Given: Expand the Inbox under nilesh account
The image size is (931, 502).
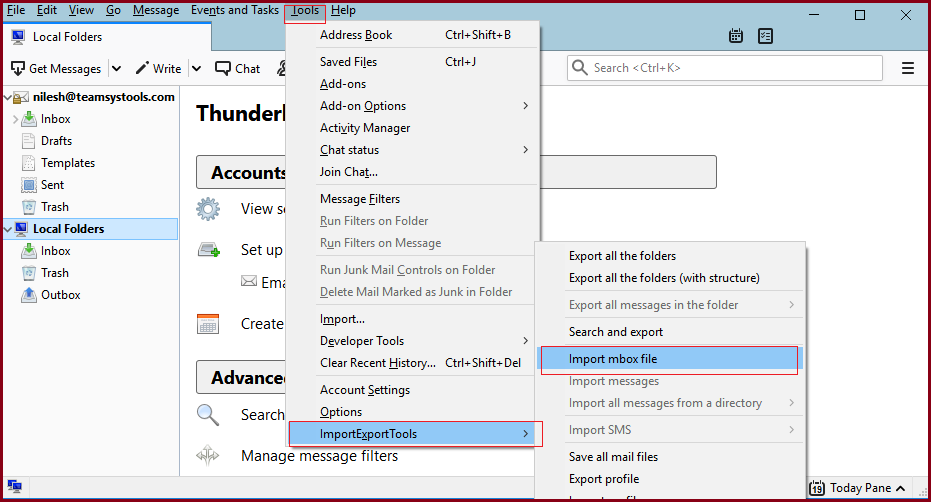Looking at the screenshot, I should pyautogui.click(x=15, y=119).
